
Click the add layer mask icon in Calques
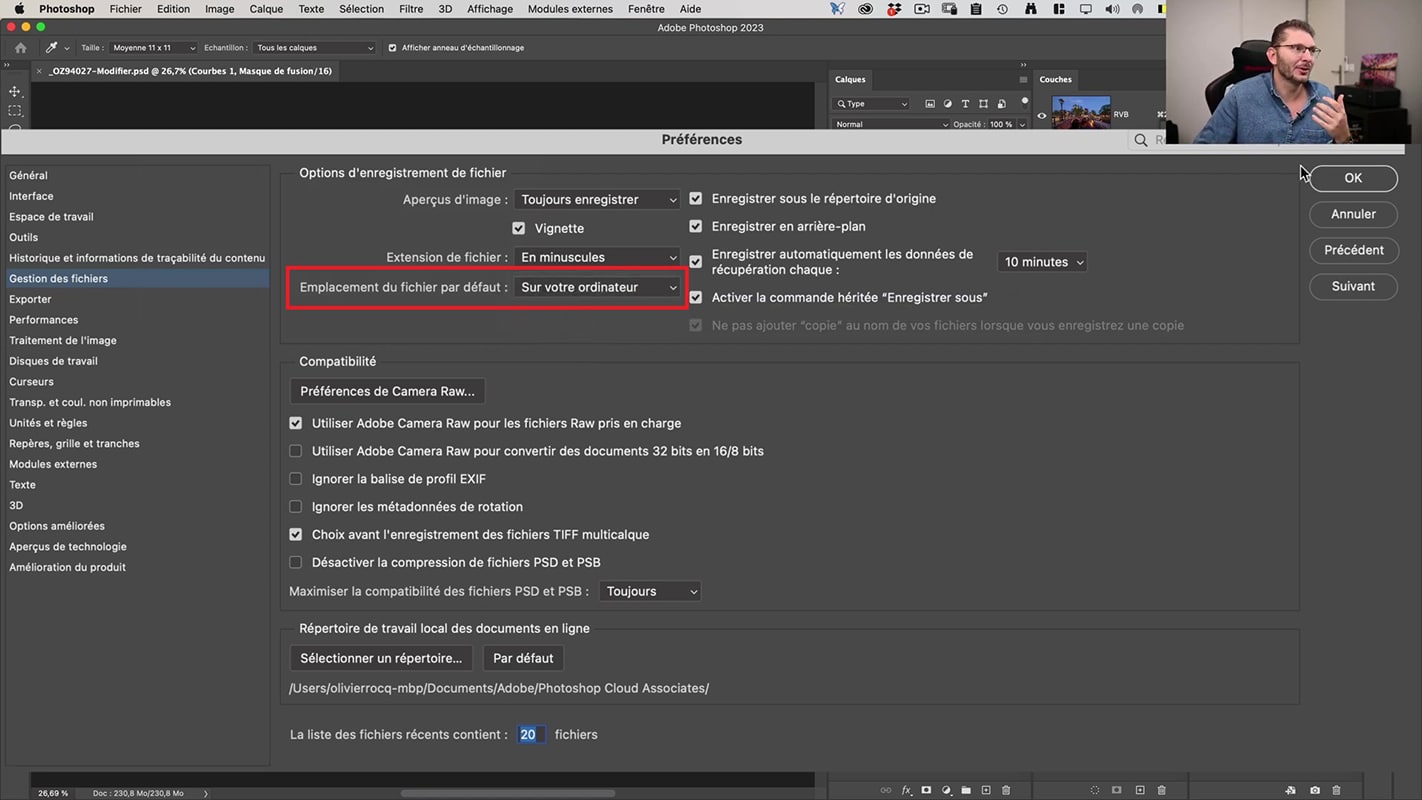(x=926, y=790)
